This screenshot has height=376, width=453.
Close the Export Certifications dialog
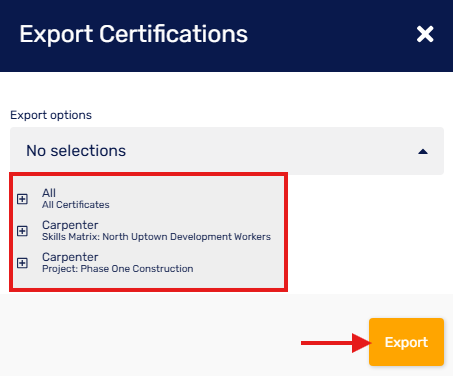click(425, 34)
